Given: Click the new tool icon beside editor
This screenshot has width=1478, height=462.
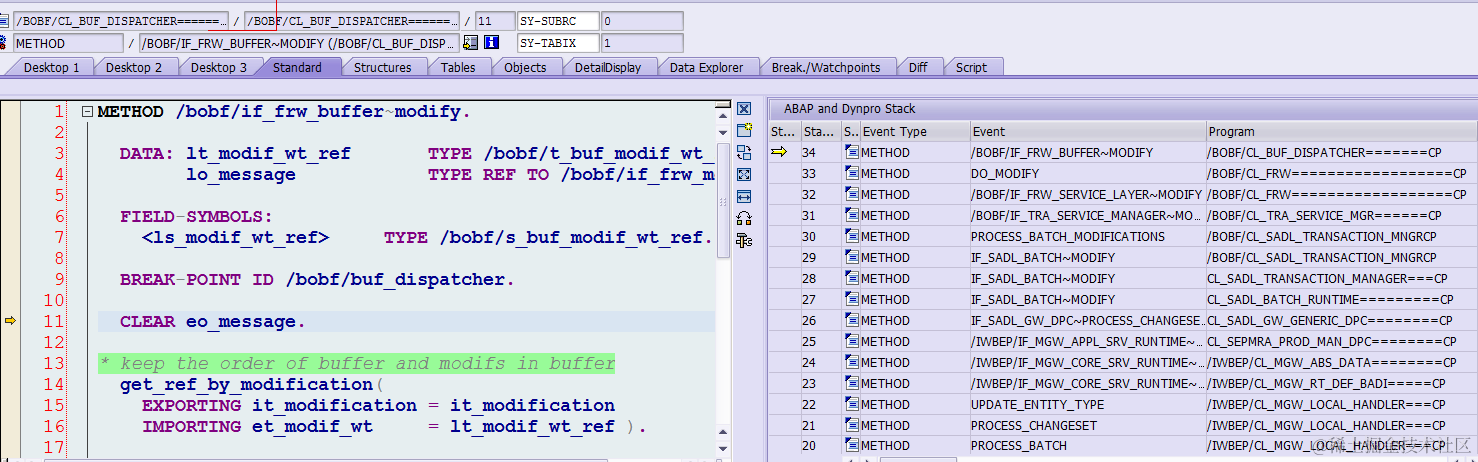Looking at the screenshot, I should [743, 130].
